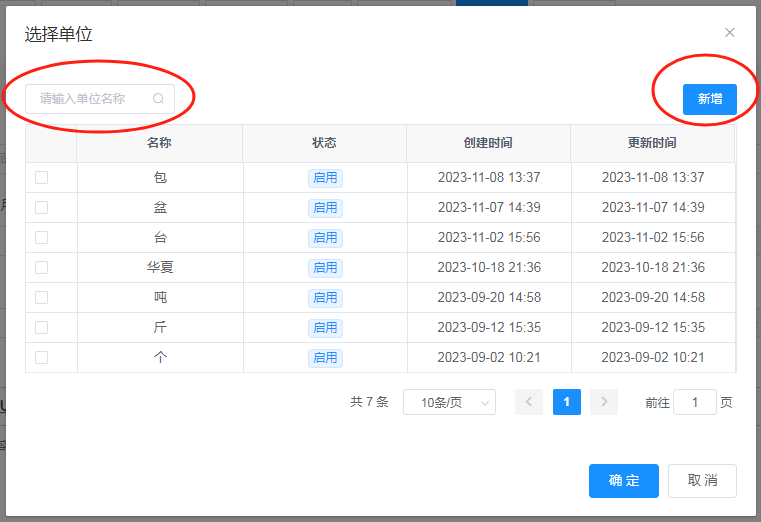This screenshot has height=522, width=761.
Task: Click the jump-to page number input
Action: 694,402
